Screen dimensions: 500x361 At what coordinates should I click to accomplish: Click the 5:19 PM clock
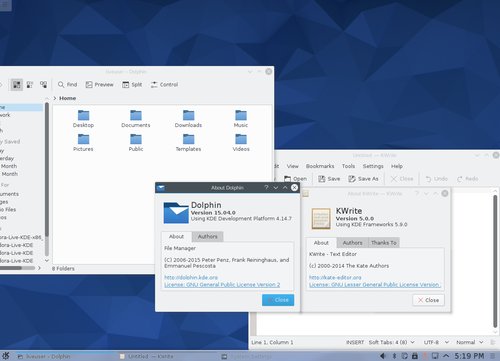tap(469, 356)
